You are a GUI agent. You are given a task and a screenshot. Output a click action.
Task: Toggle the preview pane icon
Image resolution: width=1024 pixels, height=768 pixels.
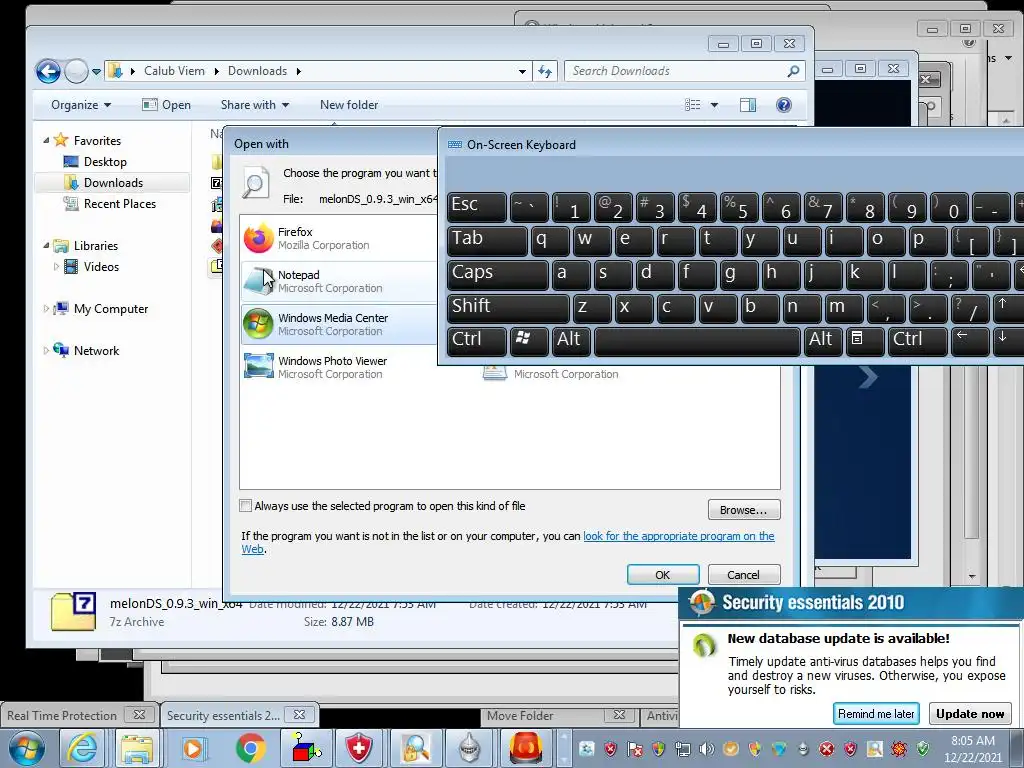[748, 105]
